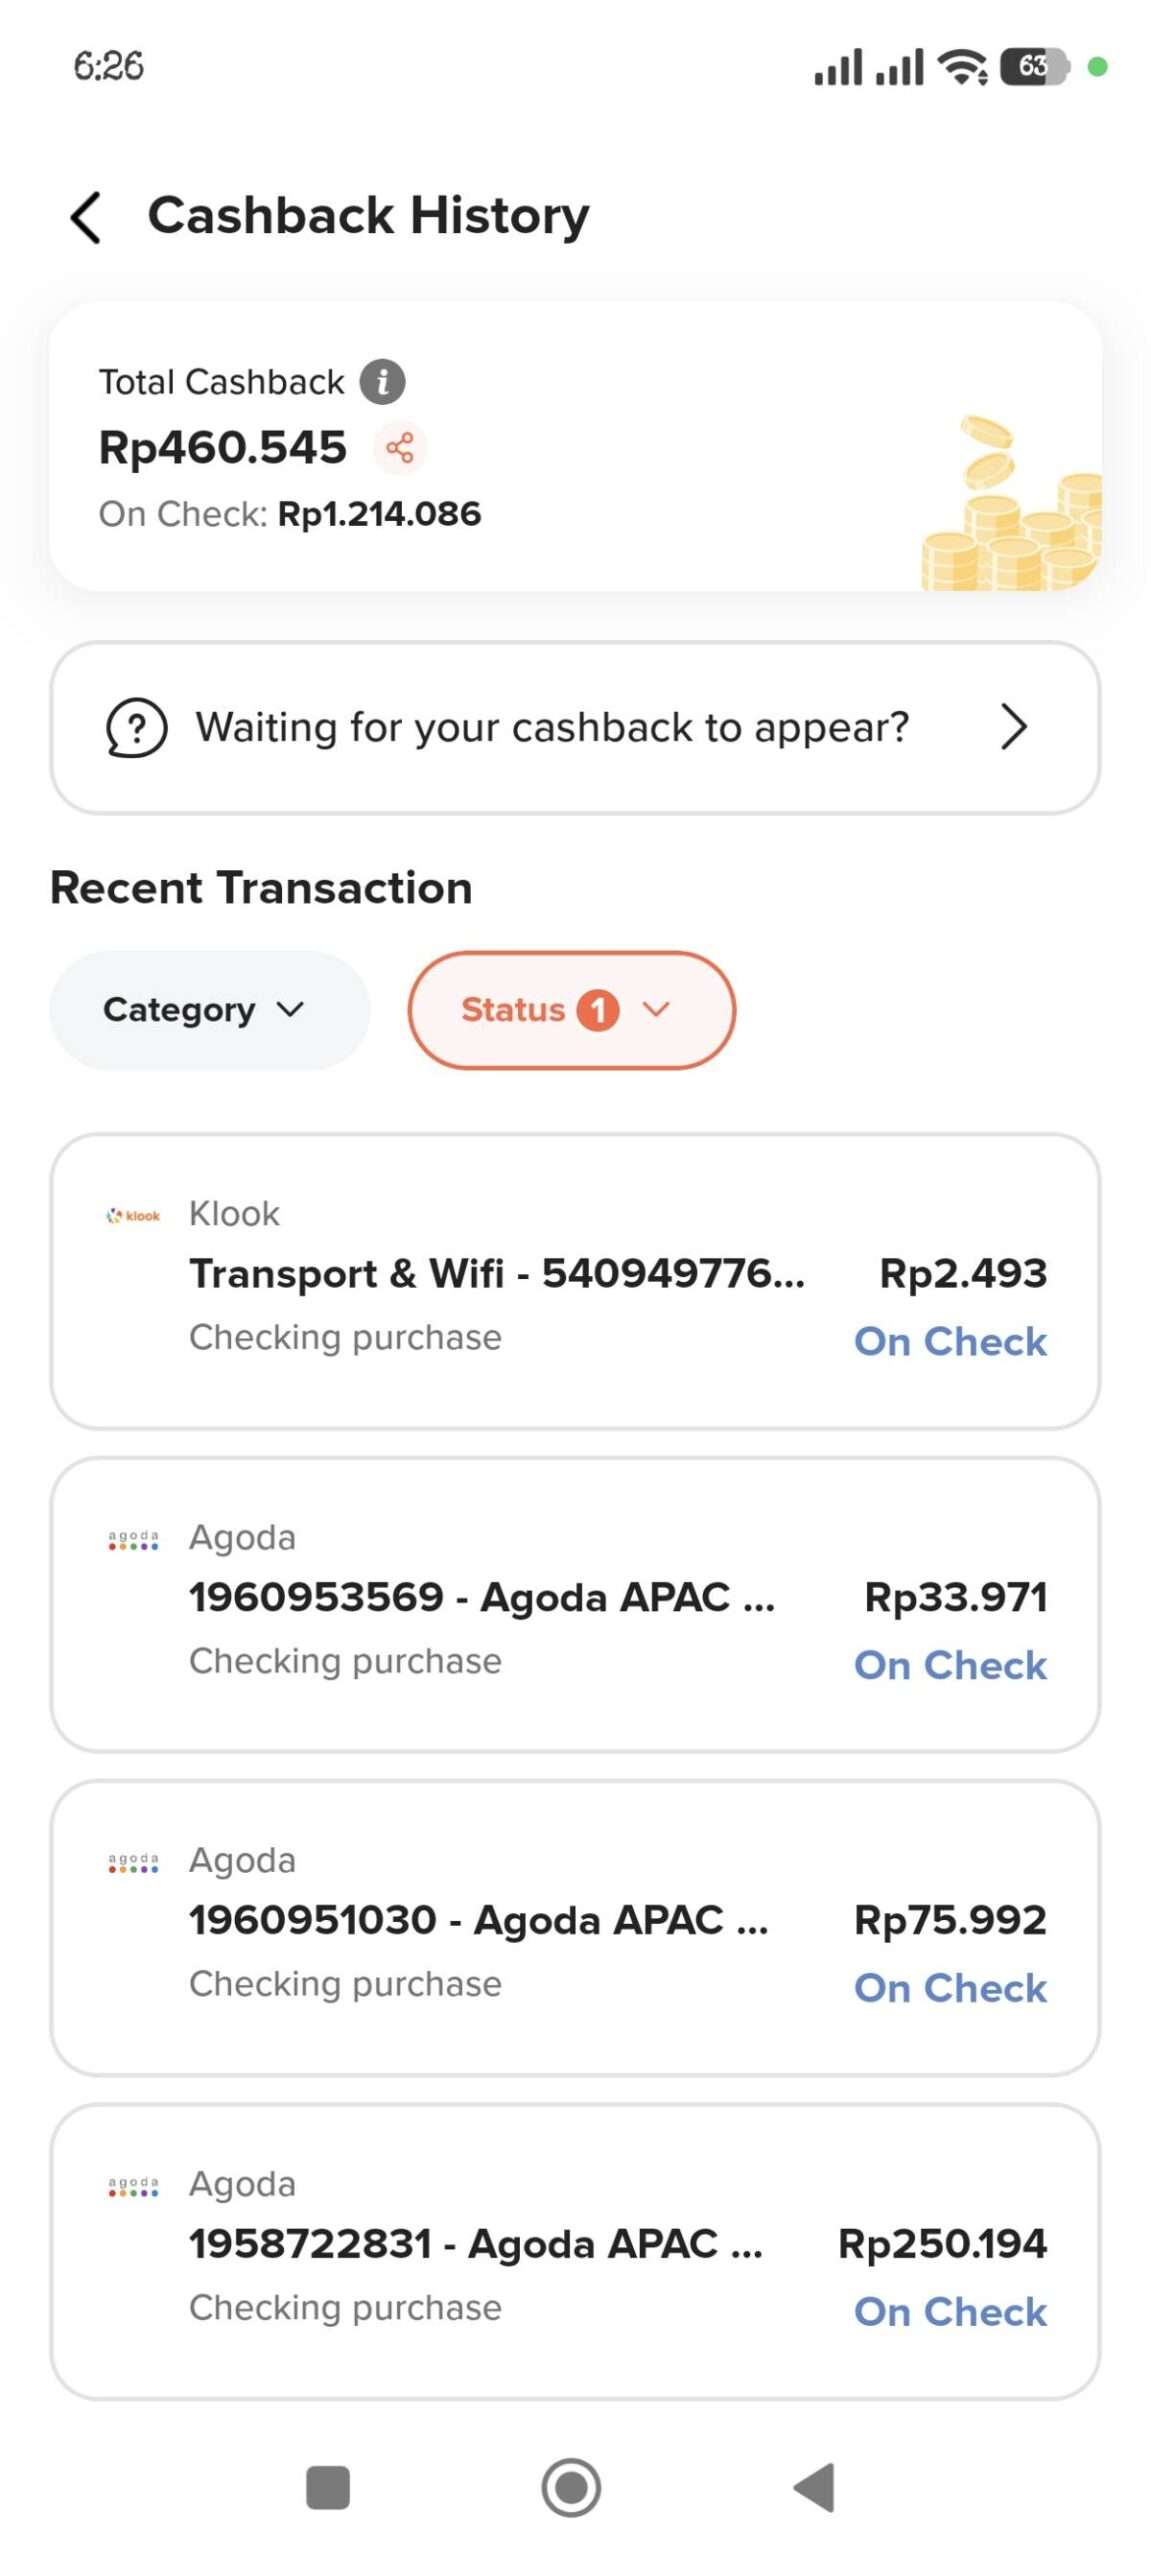The image size is (1151, 2560).
Task: Tap On Check status of Rp250.194 cashback
Action: tap(949, 2312)
